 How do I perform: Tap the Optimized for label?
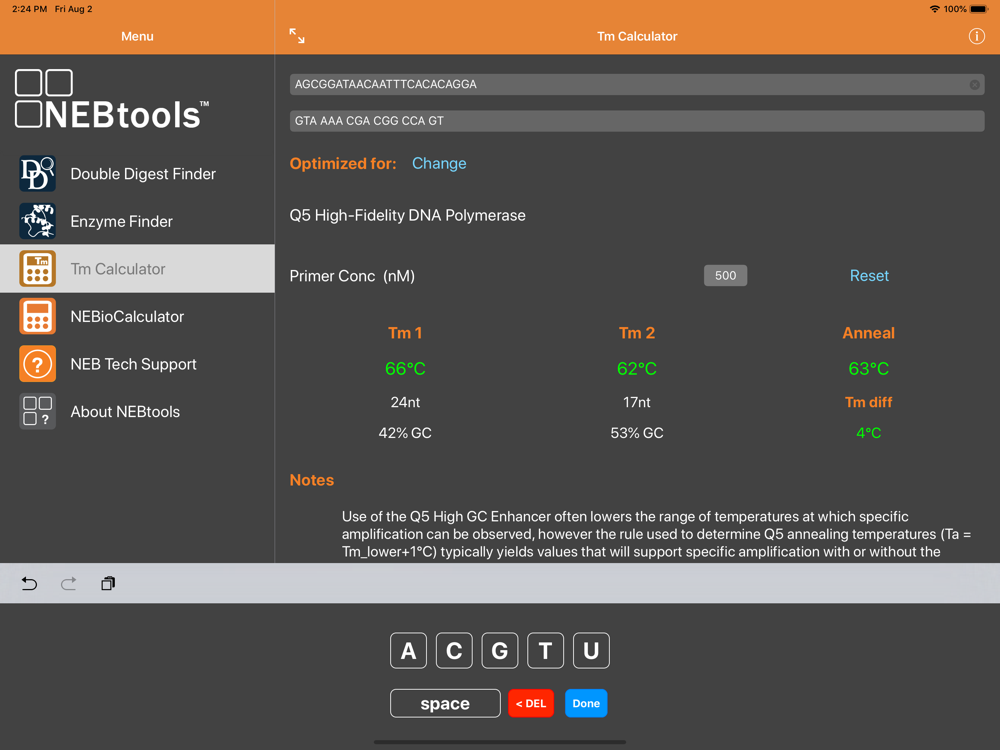(342, 163)
